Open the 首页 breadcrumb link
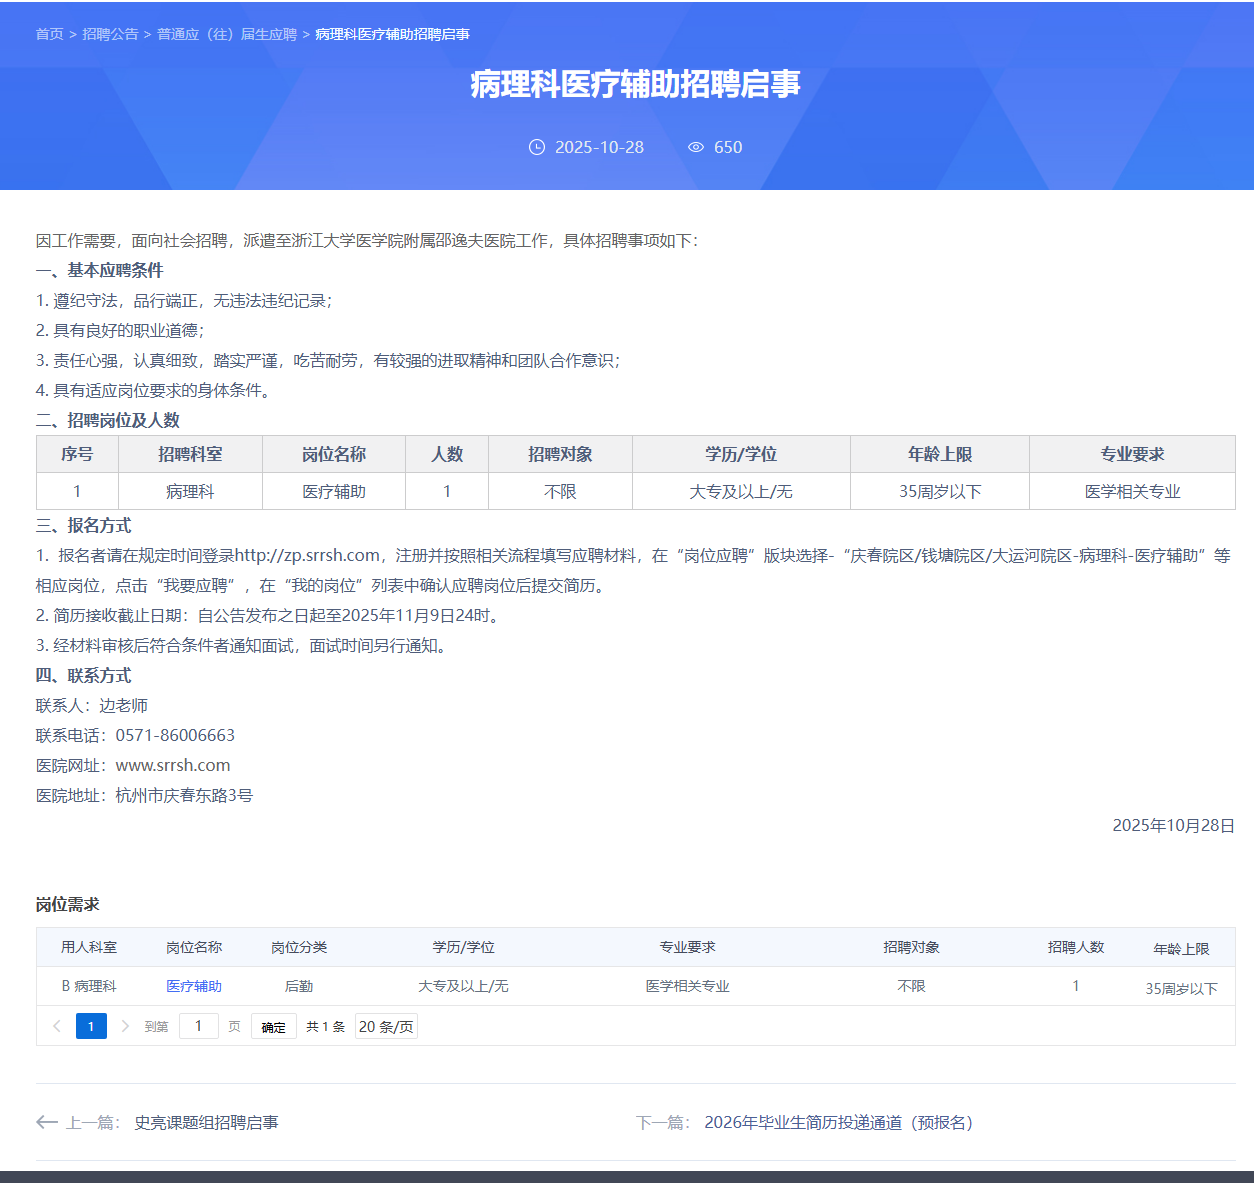1254x1183 pixels. tap(49, 34)
